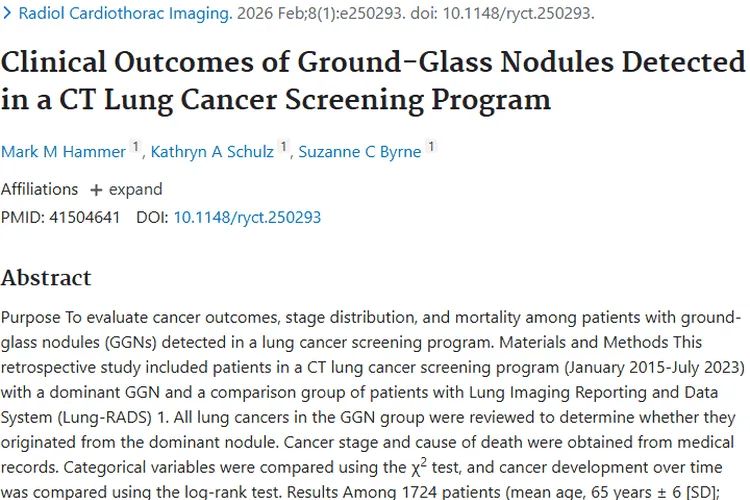Click the Abstract section heading
750x500 pixels.
click(x=46, y=277)
